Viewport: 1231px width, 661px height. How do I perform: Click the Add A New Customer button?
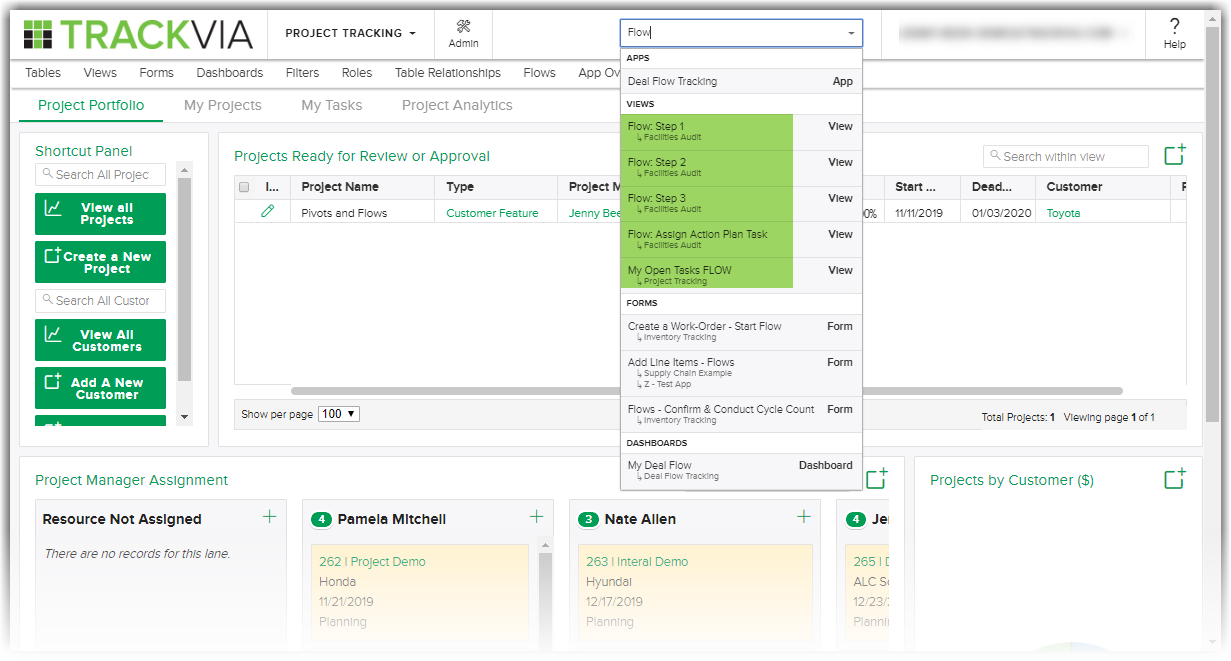(x=100, y=388)
